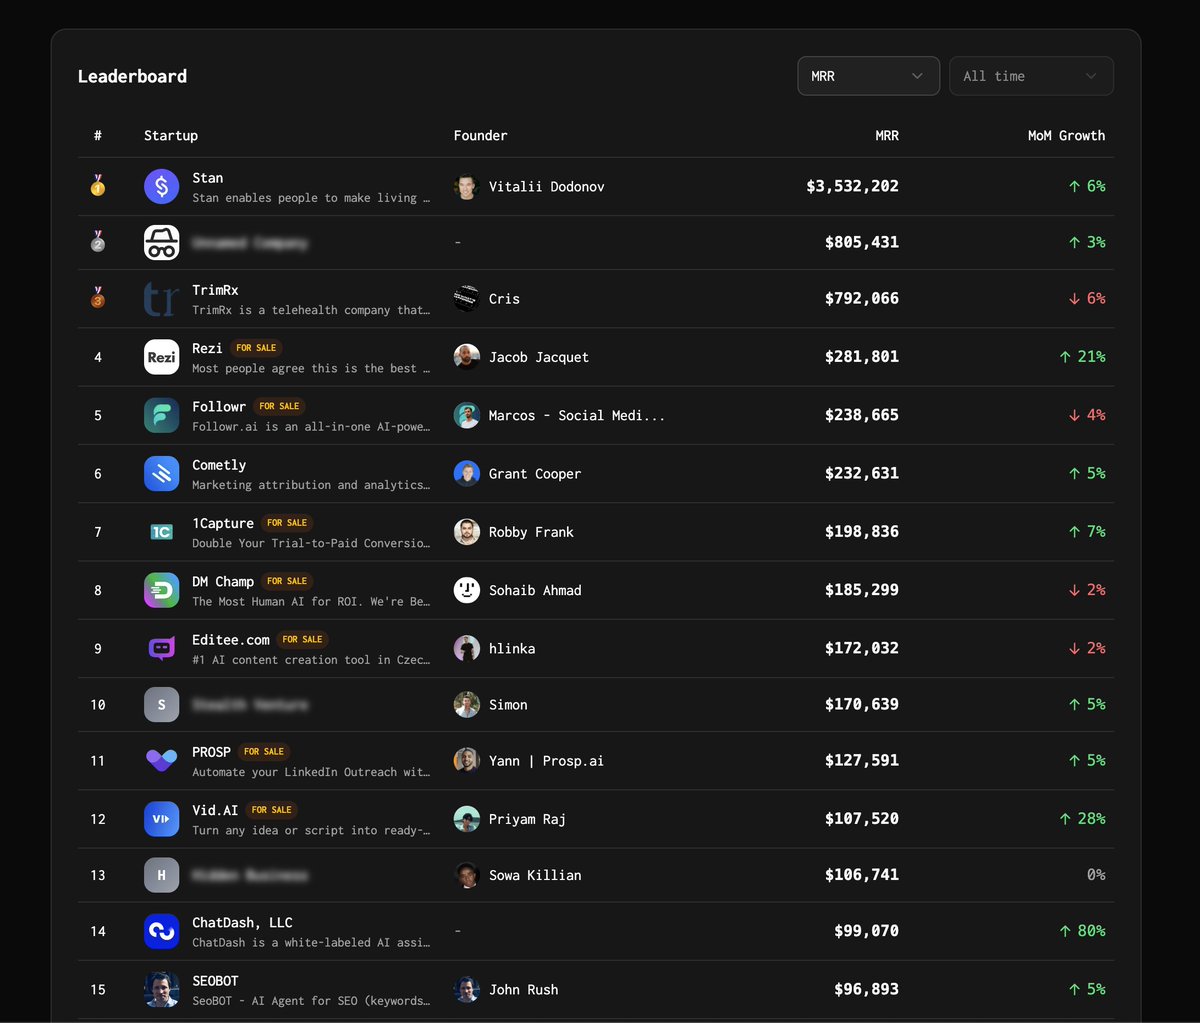Click Cris's founder avatar
This screenshot has height=1023, width=1200.
pyautogui.click(x=467, y=299)
